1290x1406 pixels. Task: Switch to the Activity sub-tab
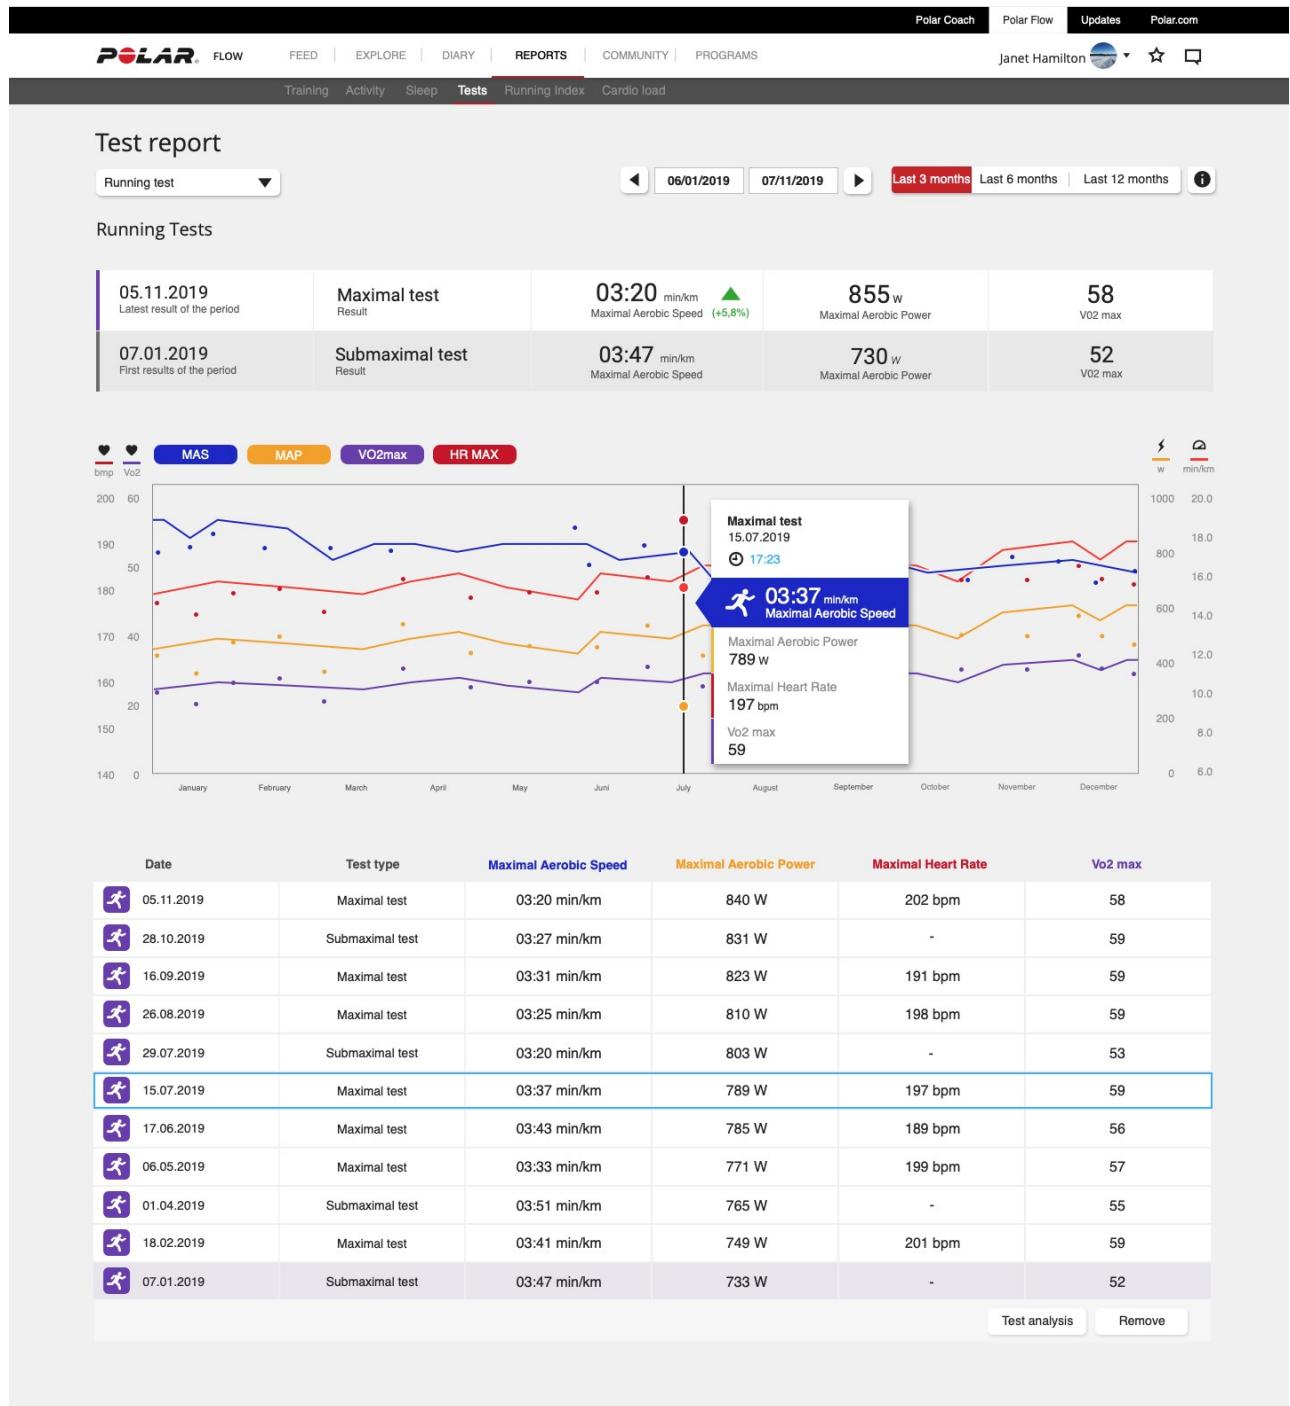365,91
